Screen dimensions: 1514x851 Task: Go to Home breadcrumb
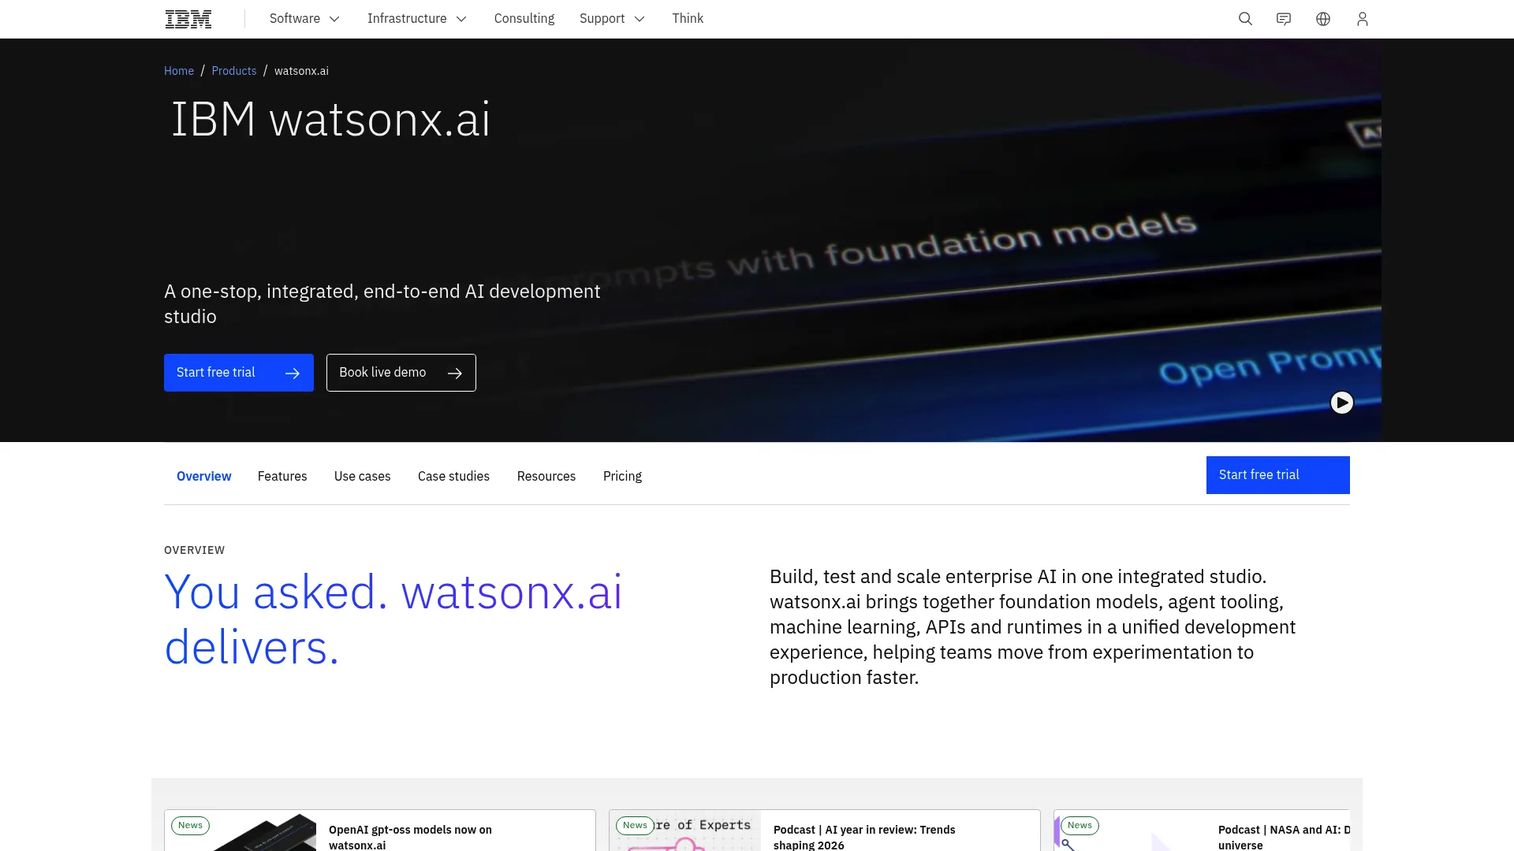click(x=179, y=71)
